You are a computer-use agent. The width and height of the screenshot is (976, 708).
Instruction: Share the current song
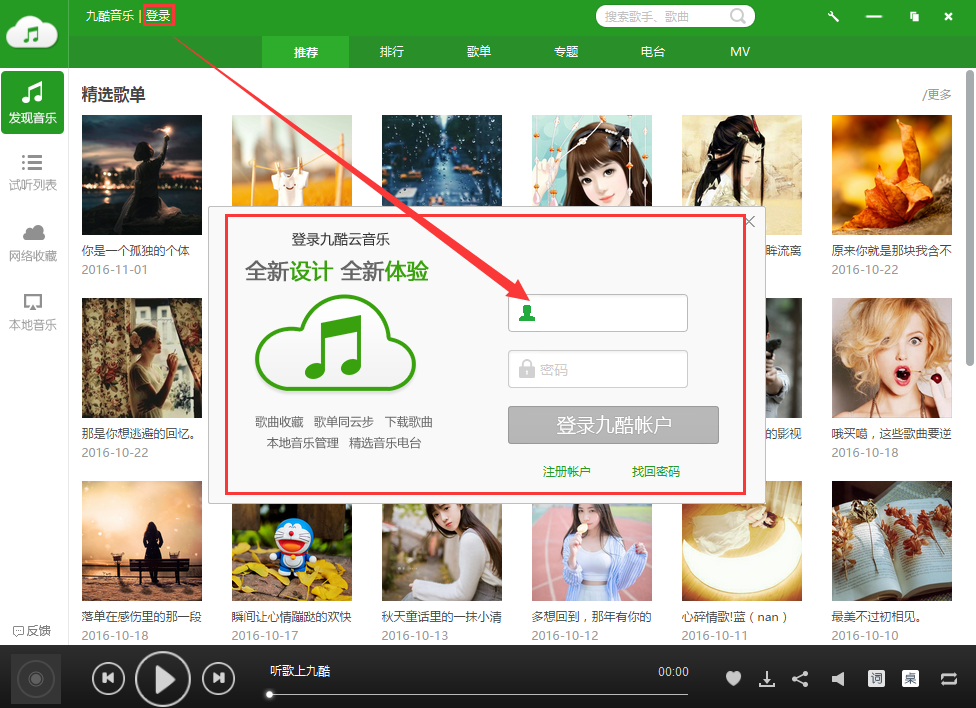click(x=800, y=678)
